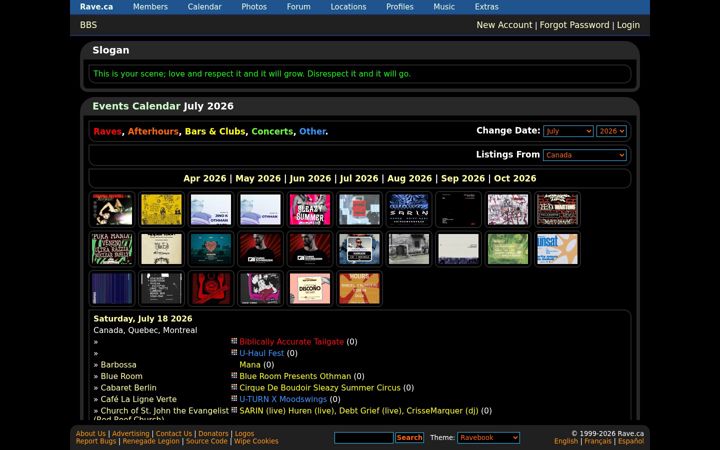Viewport: 720px width, 450px height.
Task: Open the dark blue striped flyer thumbnail
Action: click(112, 288)
